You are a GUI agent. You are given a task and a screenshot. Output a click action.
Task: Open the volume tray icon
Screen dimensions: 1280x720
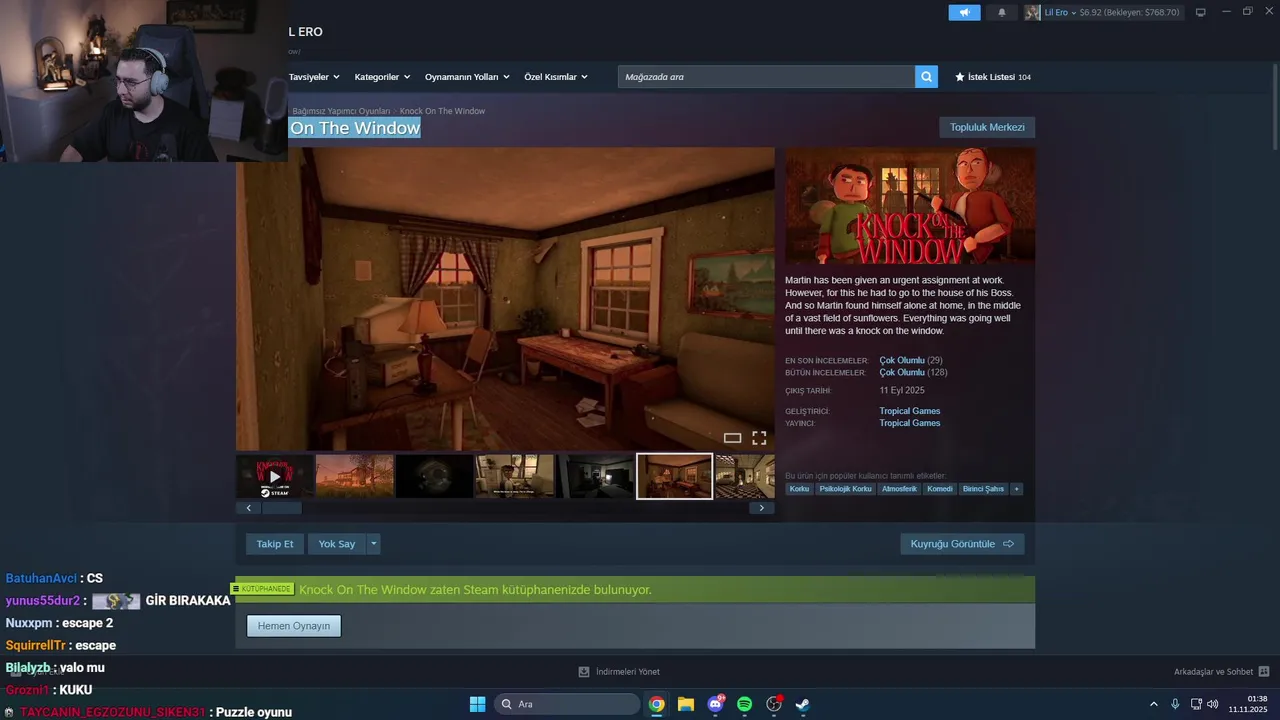pyautogui.click(x=1212, y=704)
